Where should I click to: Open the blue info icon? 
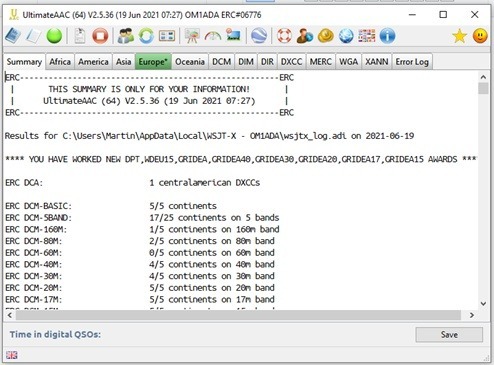(387, 36)
